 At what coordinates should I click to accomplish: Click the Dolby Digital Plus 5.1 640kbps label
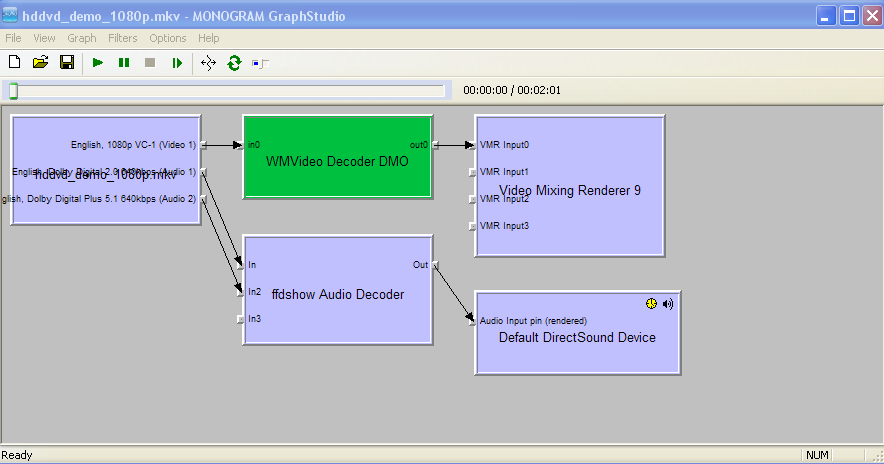[99, 199]
